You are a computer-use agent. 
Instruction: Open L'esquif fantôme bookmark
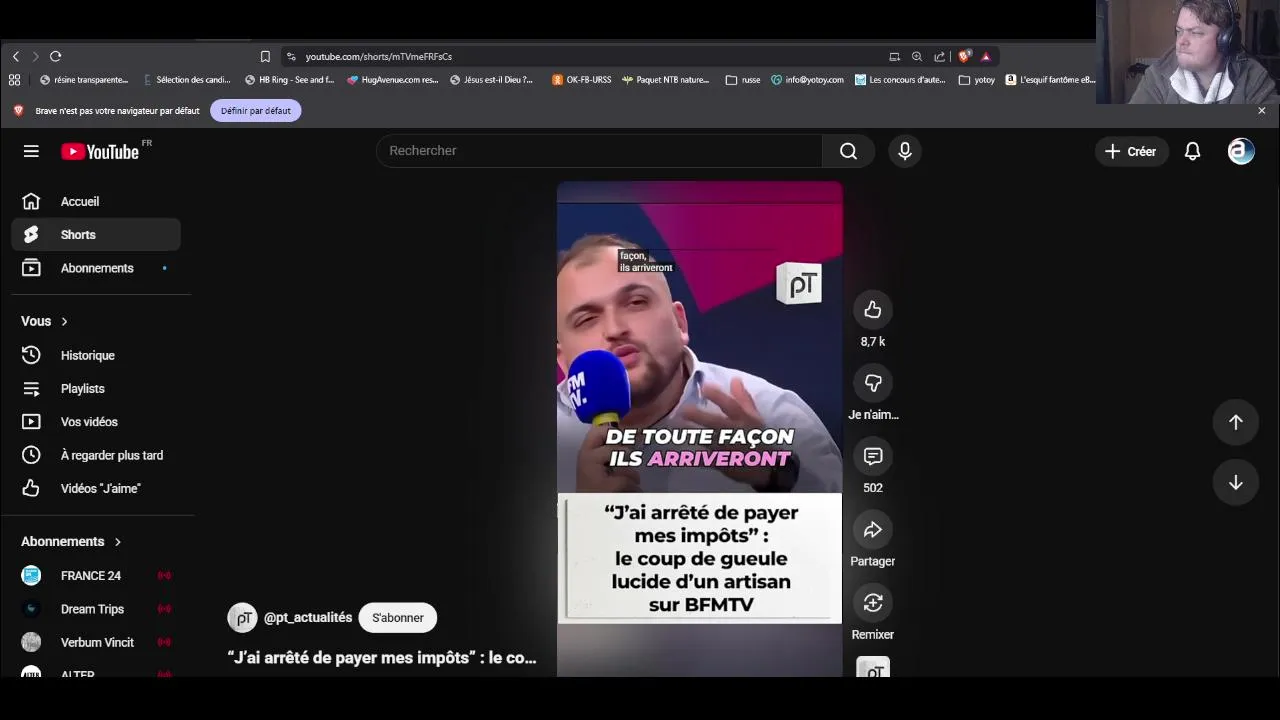(x=1051, y=80)
